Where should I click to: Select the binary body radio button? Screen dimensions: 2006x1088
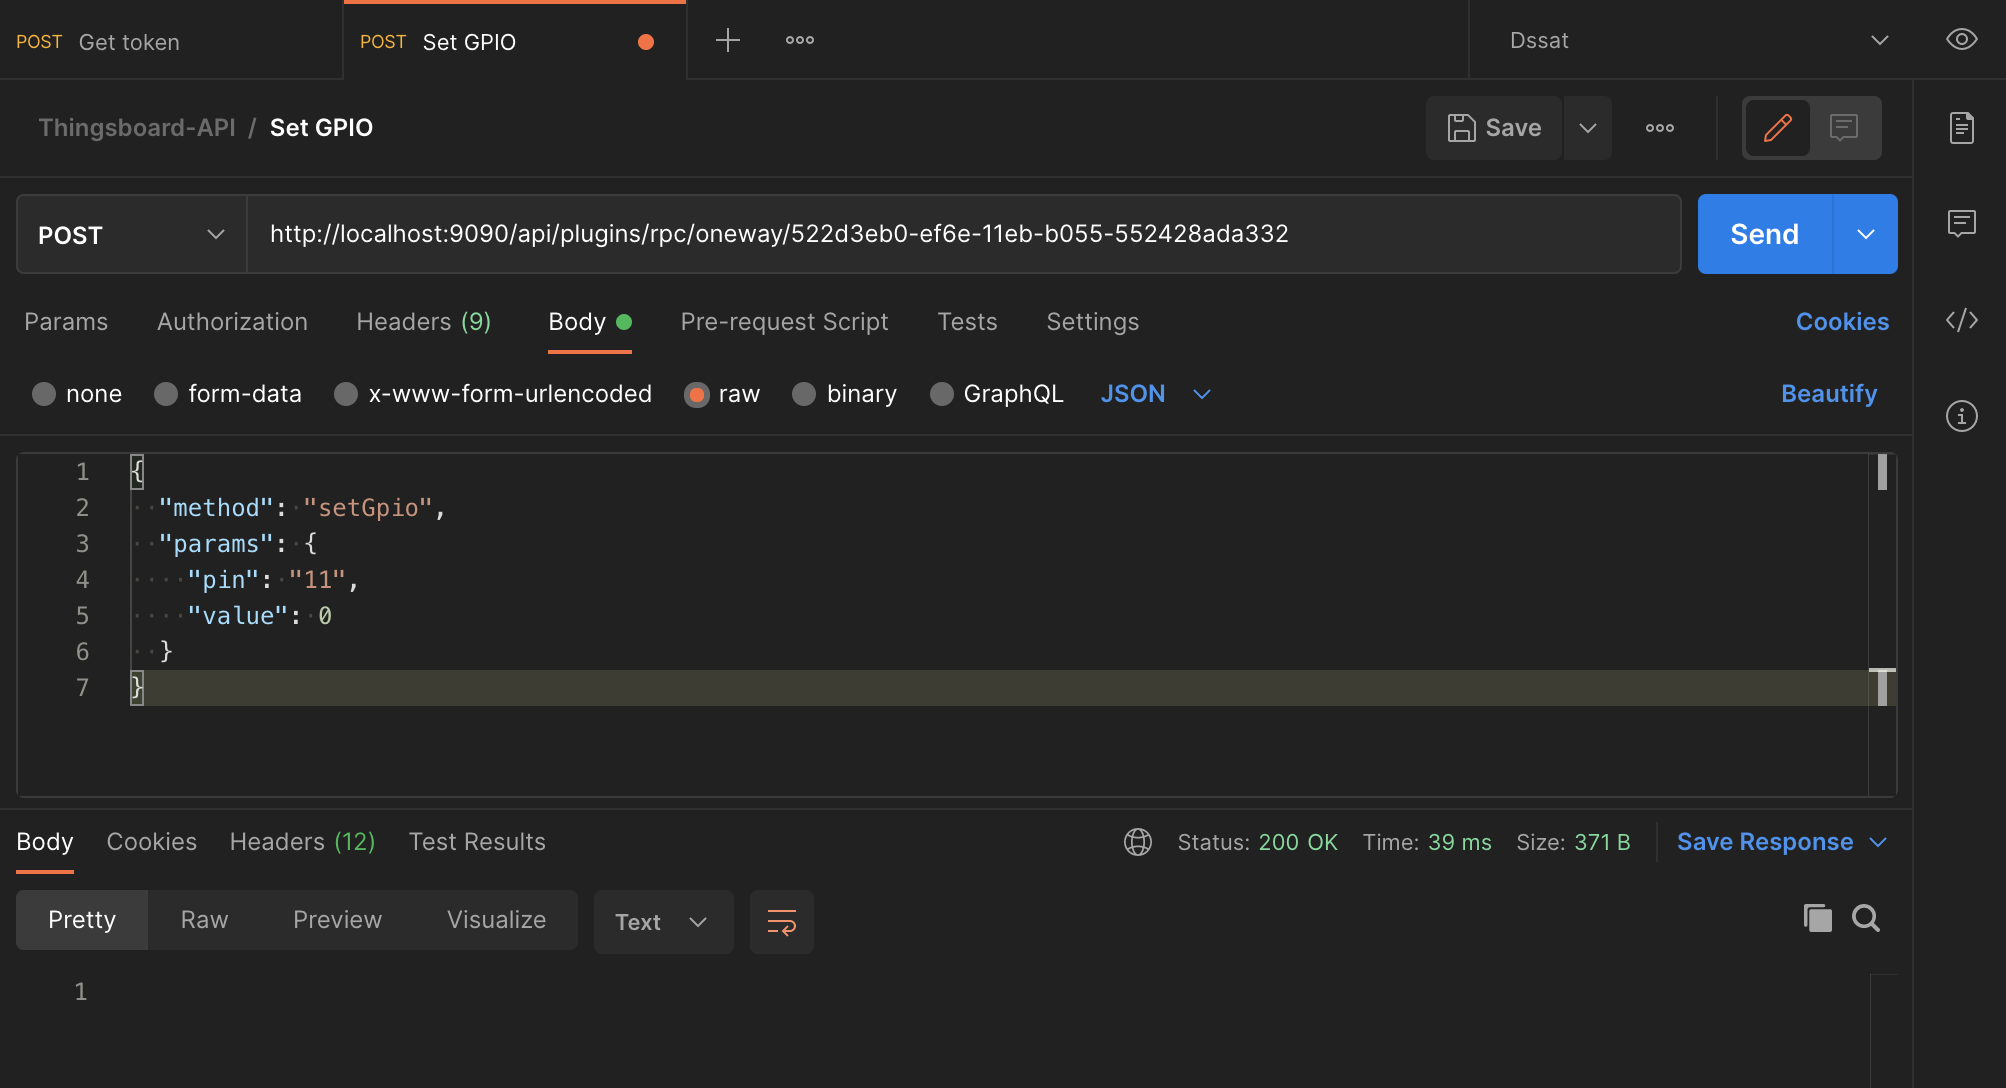804,394
